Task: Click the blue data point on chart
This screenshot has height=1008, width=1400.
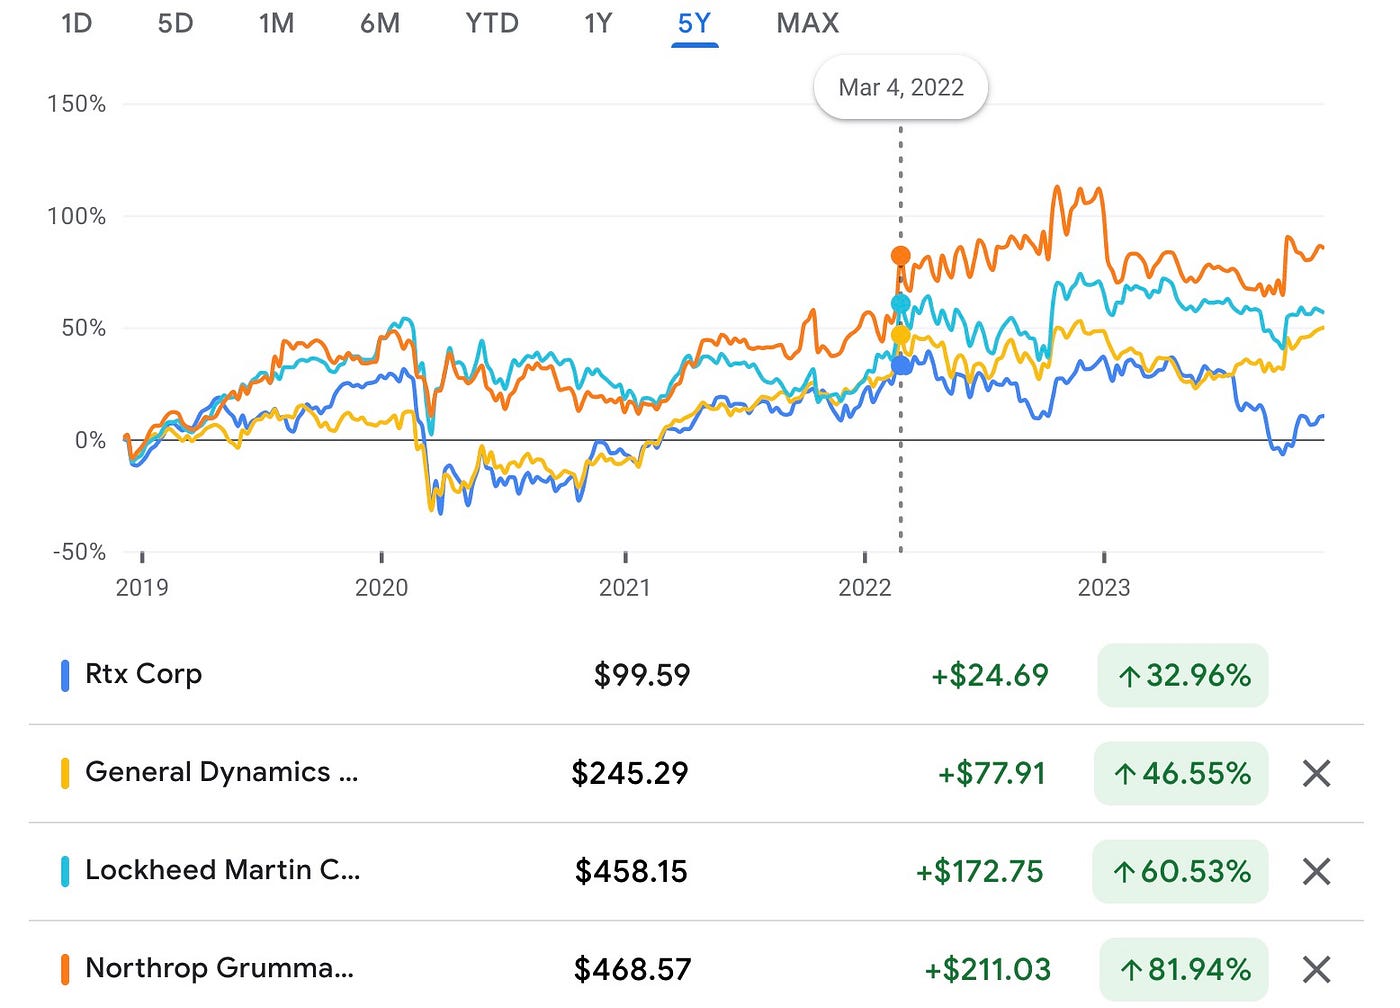Action: point(901,366)
